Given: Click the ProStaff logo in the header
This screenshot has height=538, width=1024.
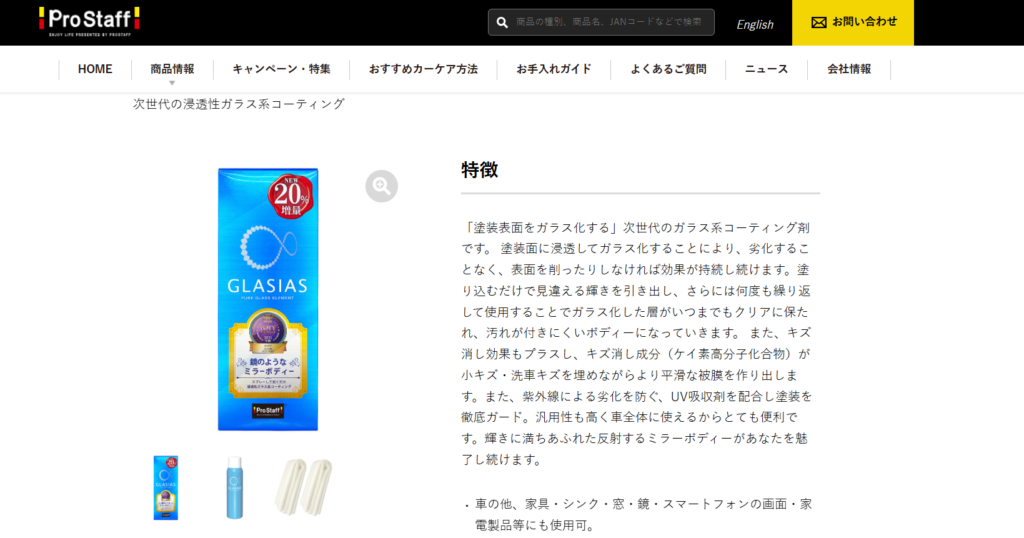Looking at the screenshot, I should tap(89, 22).
